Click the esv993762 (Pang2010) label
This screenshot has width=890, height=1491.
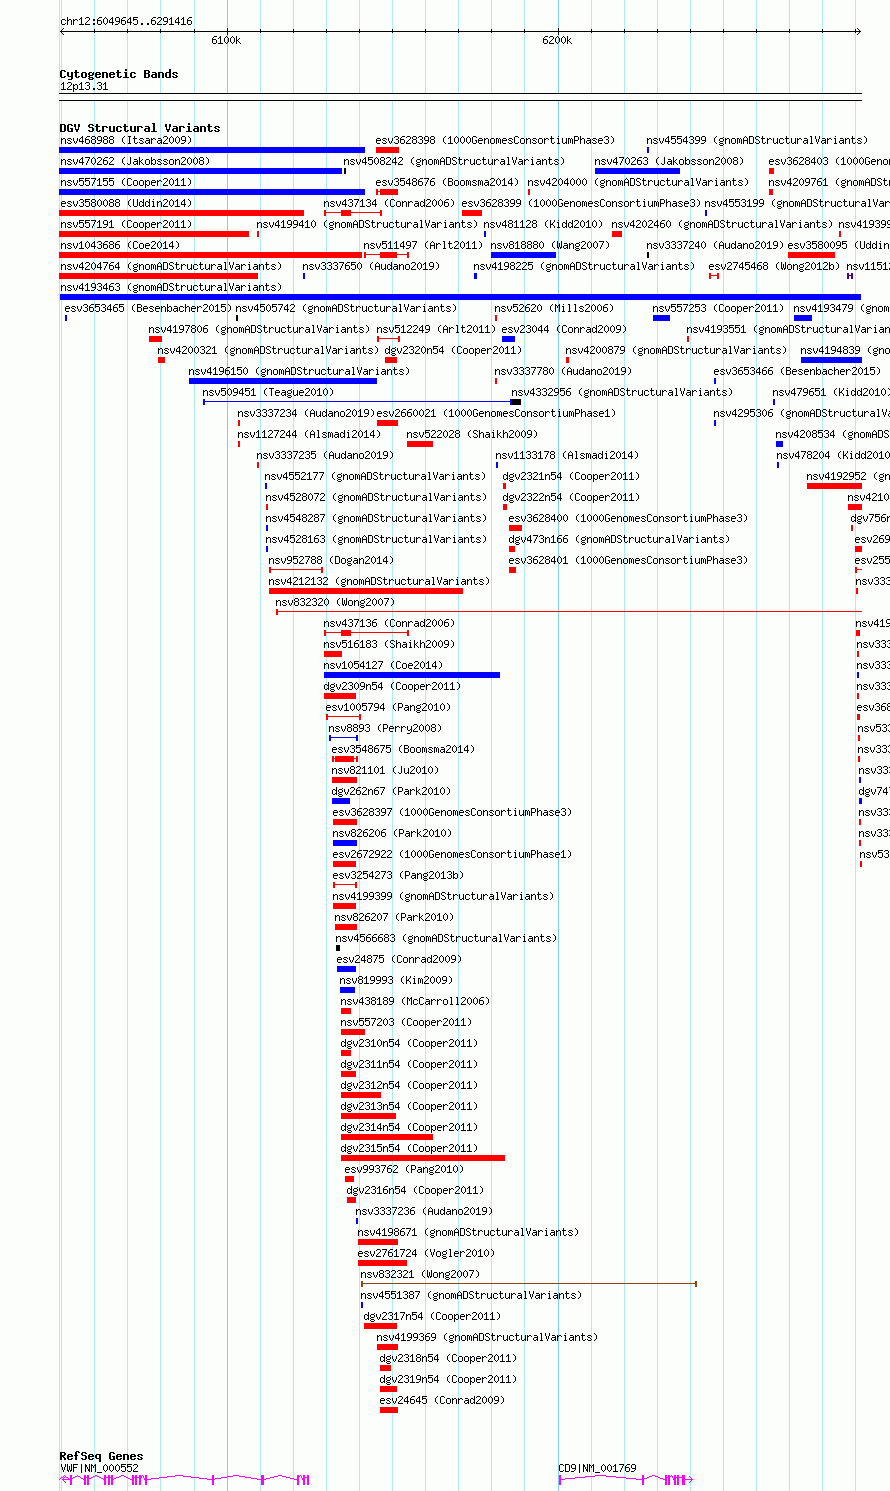point(404,1169)
